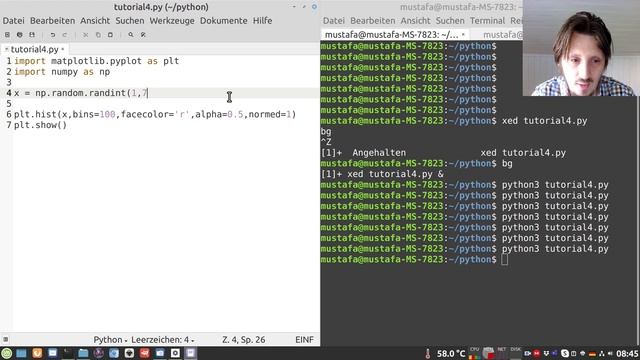Click the clock showing 08:45
Viewport: 640px width, 360px height.
pyautogui.click(x=627, y=353)
